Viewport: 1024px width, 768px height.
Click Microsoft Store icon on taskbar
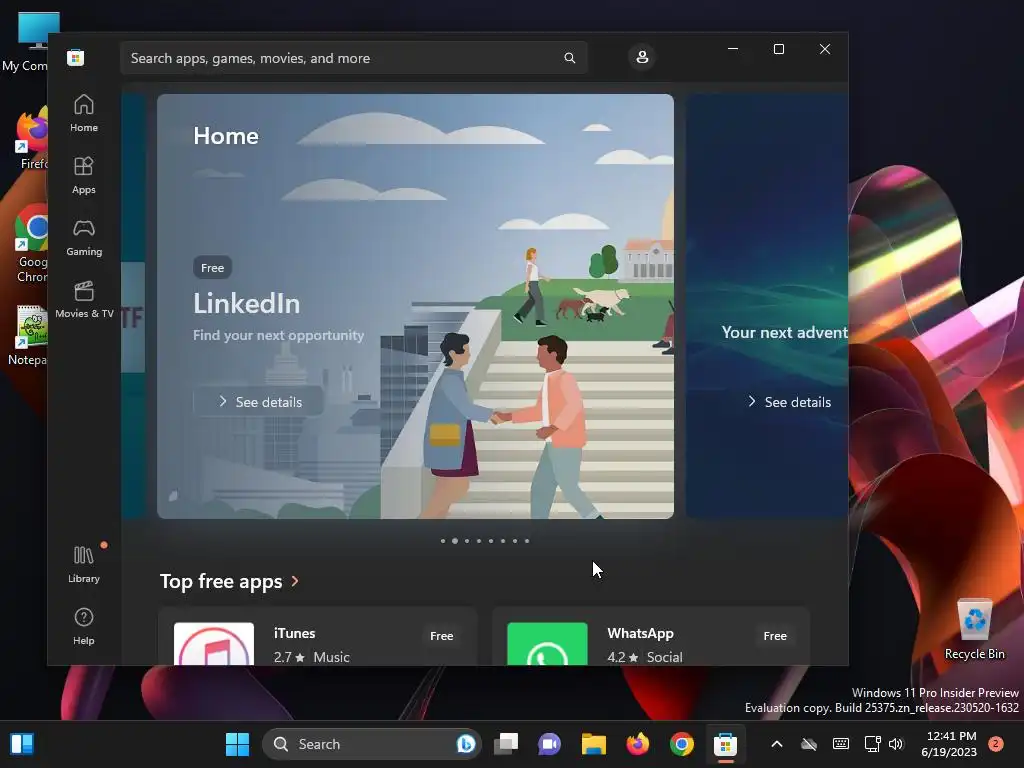click(x=726, y=744)
